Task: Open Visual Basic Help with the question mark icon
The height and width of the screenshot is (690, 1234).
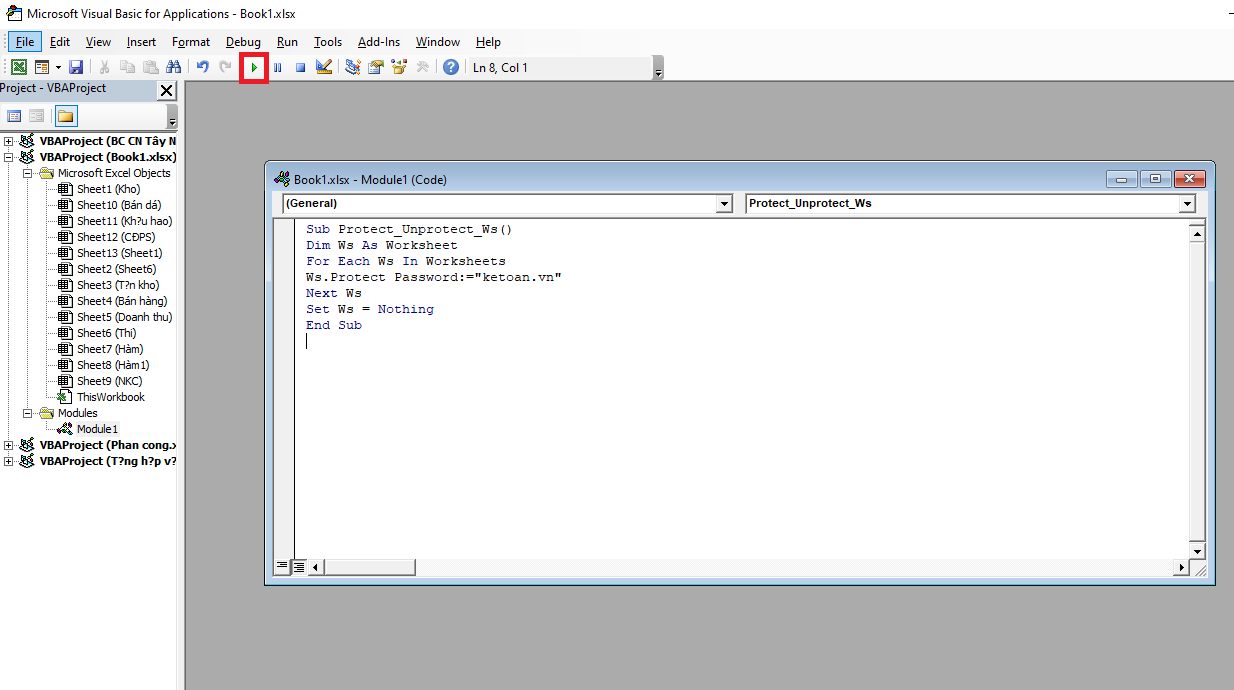Action: (451, 68)
